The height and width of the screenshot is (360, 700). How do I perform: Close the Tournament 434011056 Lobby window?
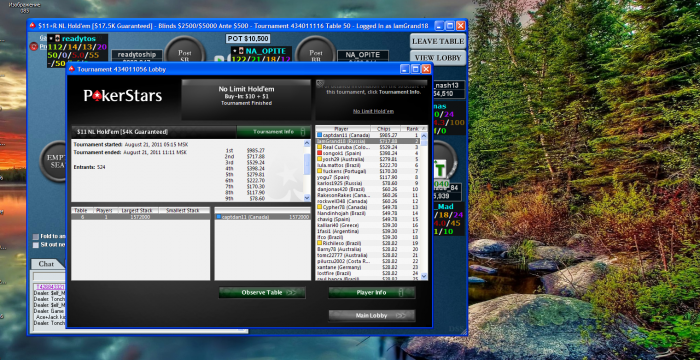click(x=426, y=69)
